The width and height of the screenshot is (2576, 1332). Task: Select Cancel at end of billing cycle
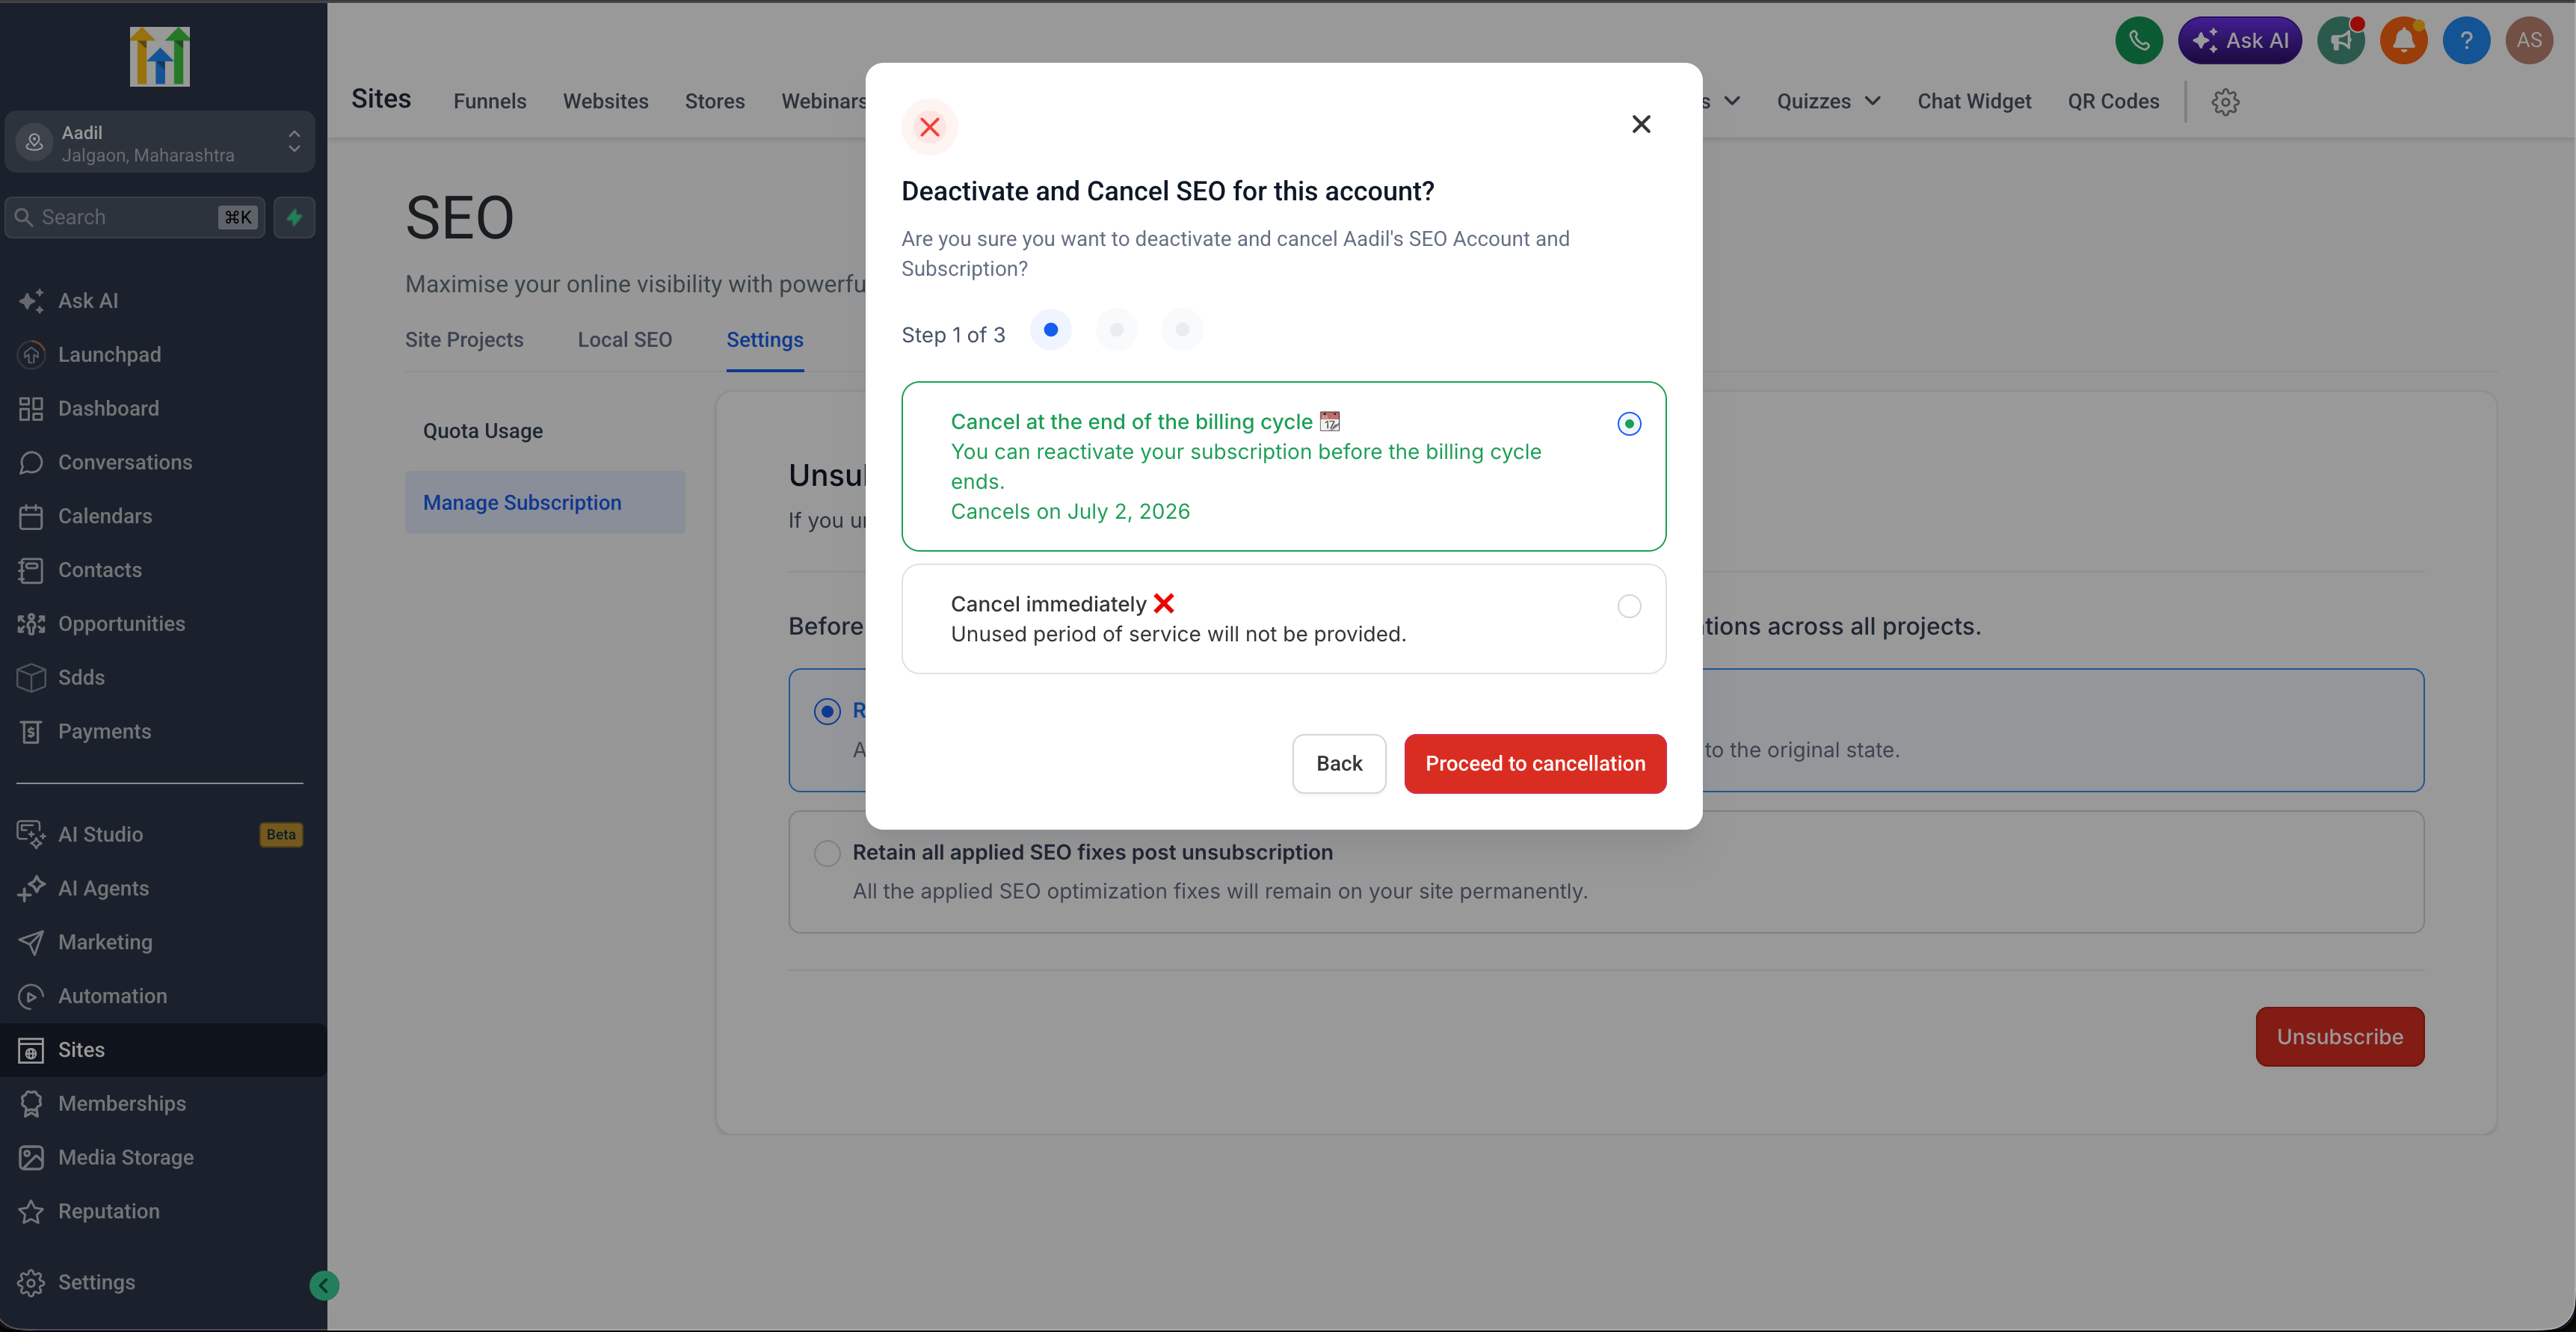coord(1629,424)
